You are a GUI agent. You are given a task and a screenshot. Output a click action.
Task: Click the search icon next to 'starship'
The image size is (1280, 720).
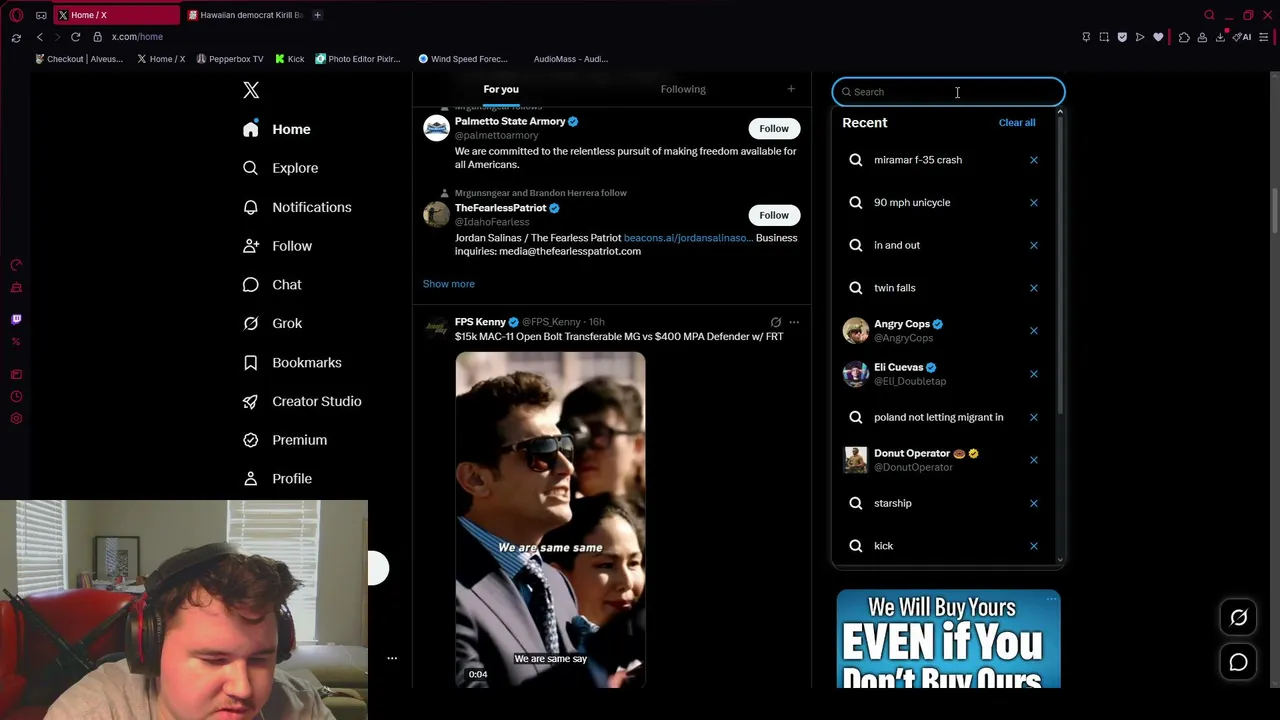point(856,503)
